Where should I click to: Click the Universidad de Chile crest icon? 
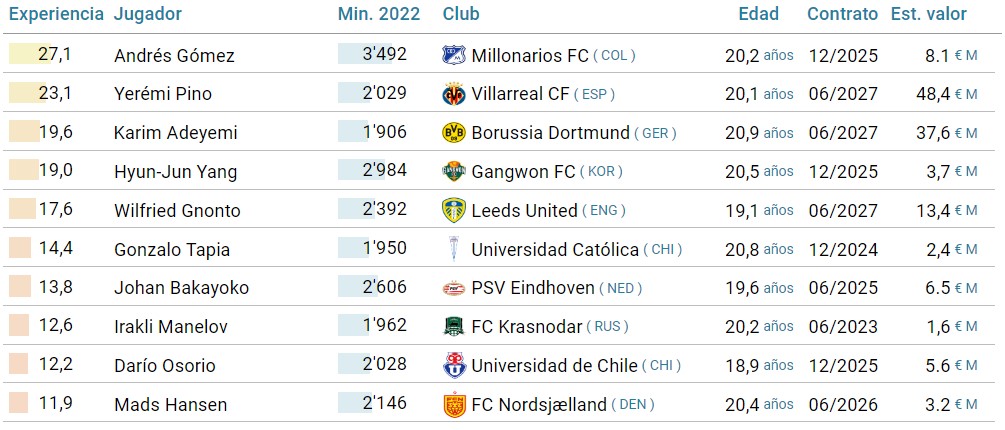454,366
